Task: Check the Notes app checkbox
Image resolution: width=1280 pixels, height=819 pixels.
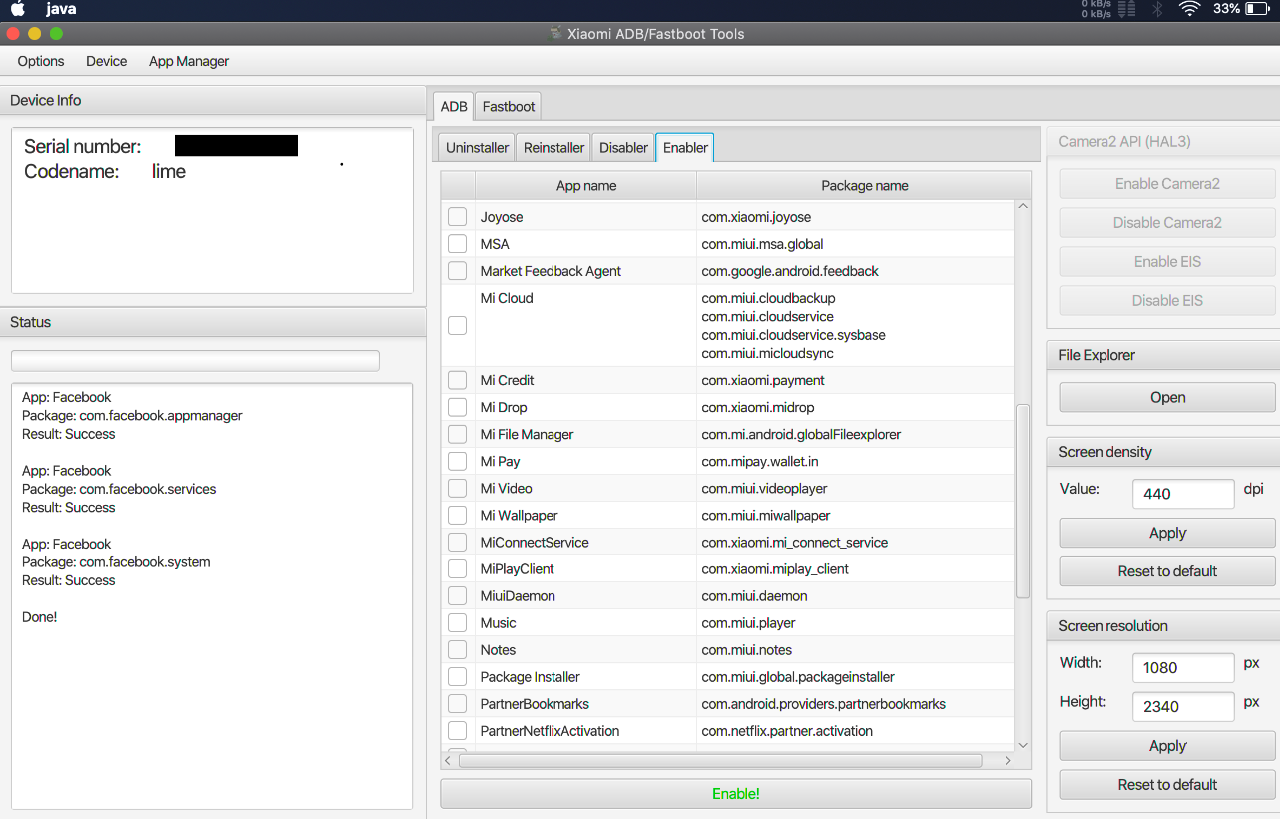Action: [457, 650]
